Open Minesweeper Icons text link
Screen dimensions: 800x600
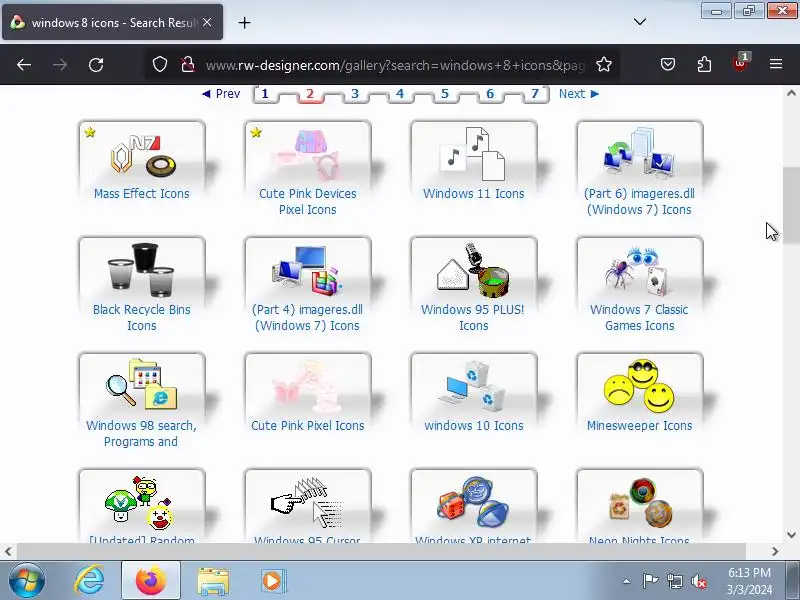[639, 426]
